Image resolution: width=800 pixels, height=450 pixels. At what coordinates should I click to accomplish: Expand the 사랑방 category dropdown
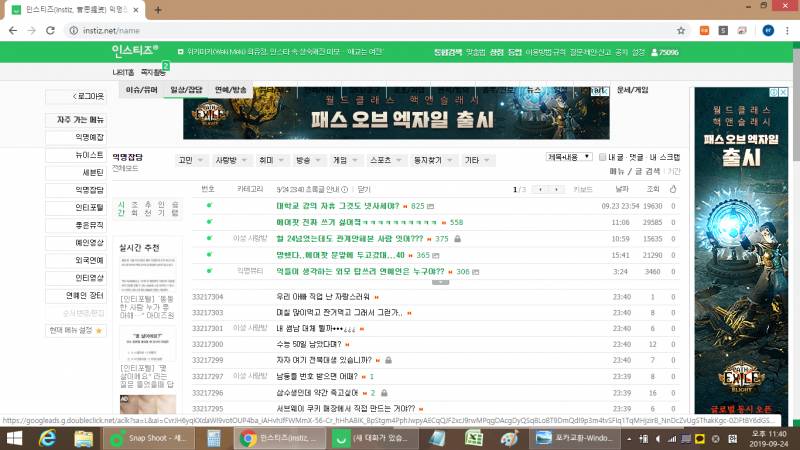pos(231,160)
